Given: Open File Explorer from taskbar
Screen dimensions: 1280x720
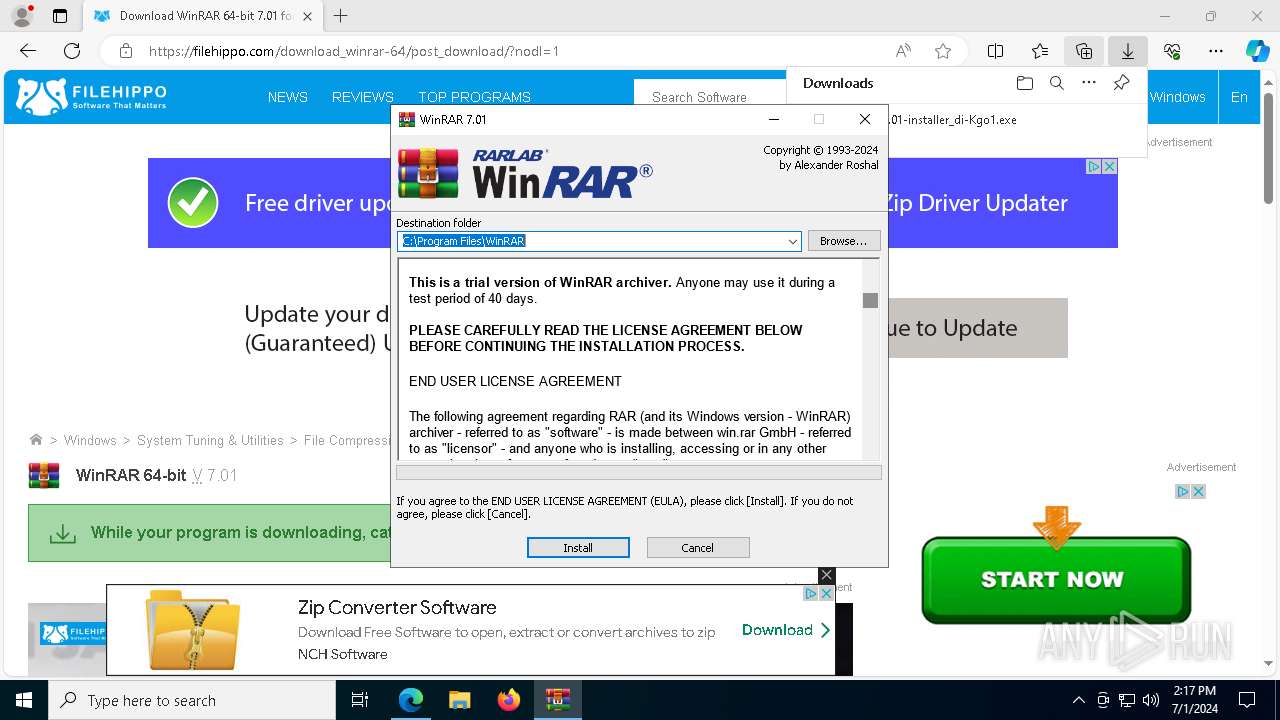Looking at the screenshot, I should [460, 700].
